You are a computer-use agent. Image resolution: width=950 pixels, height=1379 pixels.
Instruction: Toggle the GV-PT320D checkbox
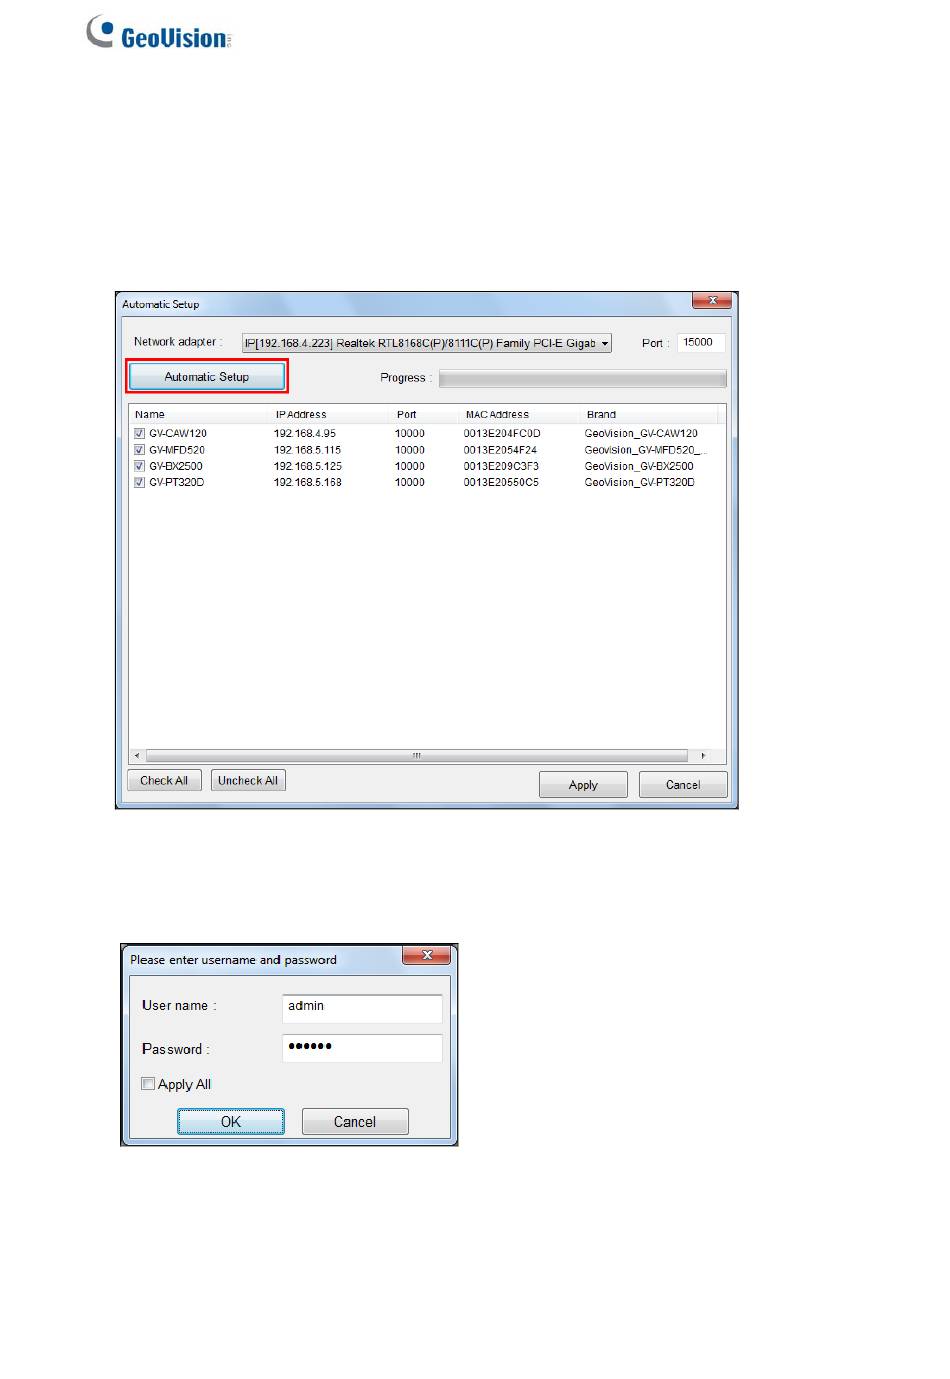[x=140, y=482]
